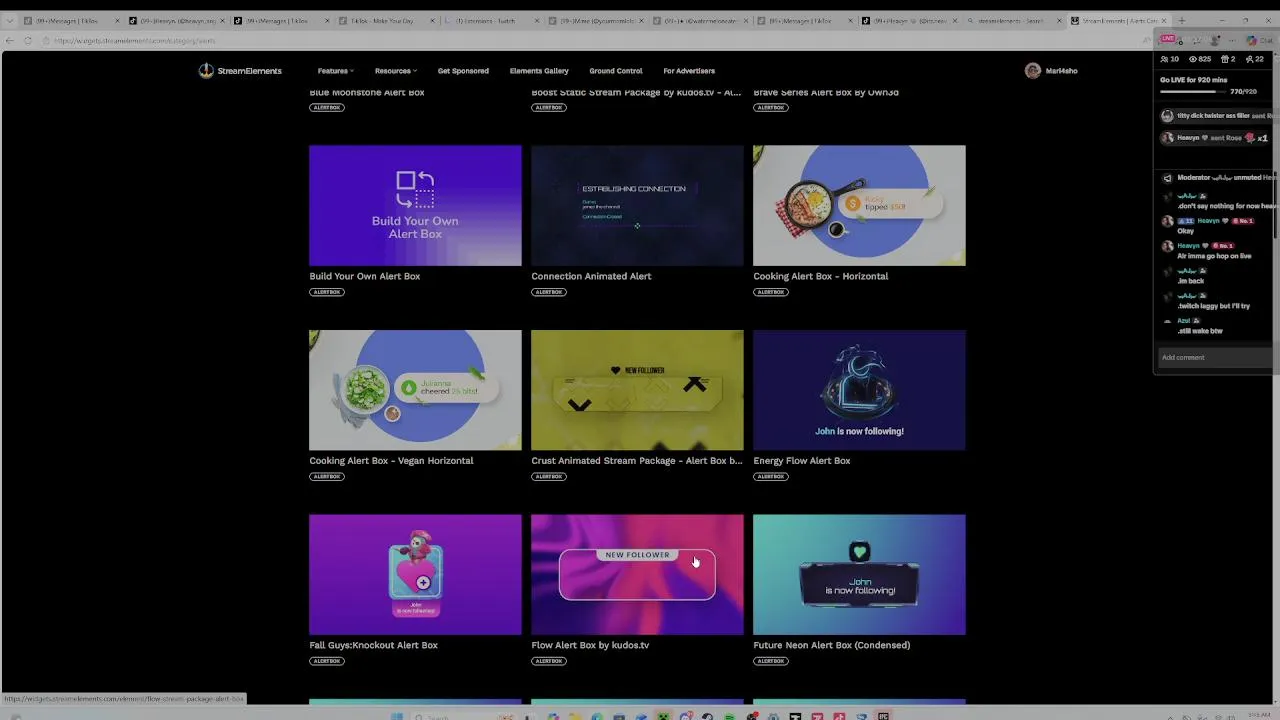This screenshot has width=1280, height=720.
Task: Open the Elements Gallery menu item
Action: [539, 71]
